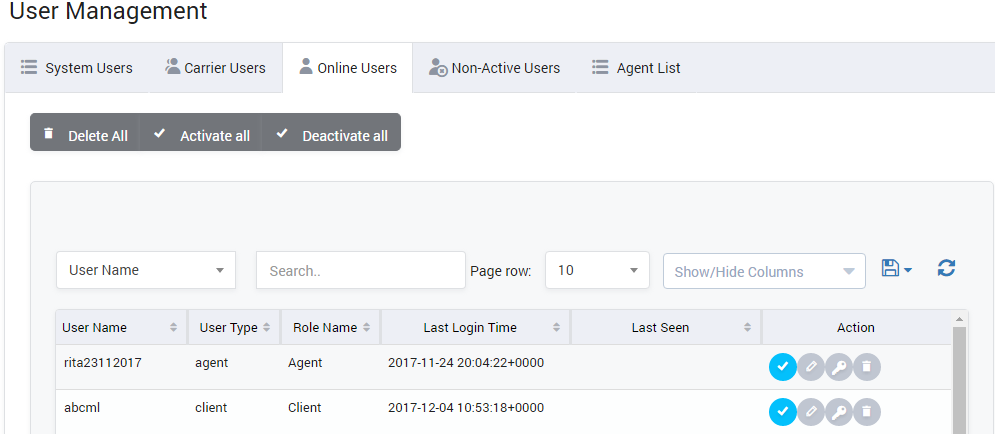Viewport: 995px width, 434px height.
Task: Open the Non-Active Users tab
Action: pos(494,68)
